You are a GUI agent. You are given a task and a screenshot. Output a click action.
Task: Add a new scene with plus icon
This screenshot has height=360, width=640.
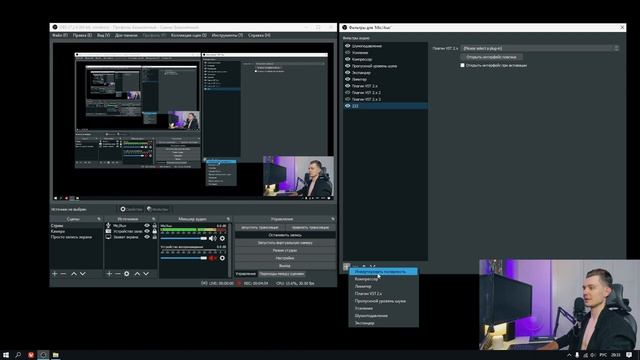point(55,273)
